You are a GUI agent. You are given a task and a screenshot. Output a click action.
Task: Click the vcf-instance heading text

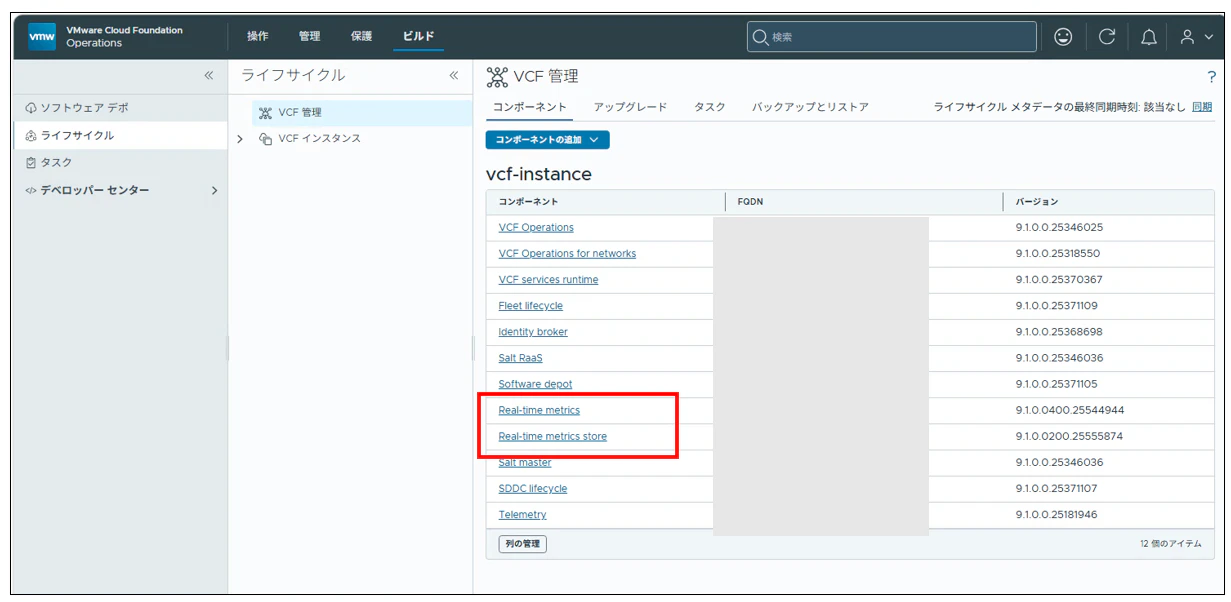(x=539, y=174)
